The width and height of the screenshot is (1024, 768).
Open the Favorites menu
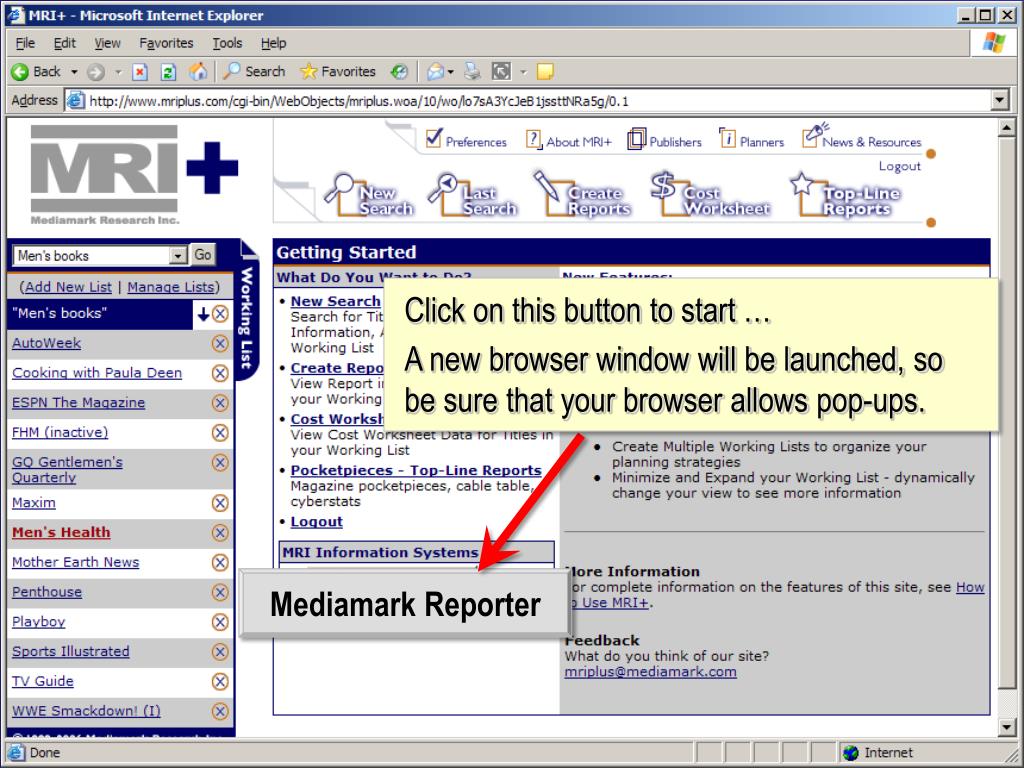pyautogui.click(x=166, y=43)
